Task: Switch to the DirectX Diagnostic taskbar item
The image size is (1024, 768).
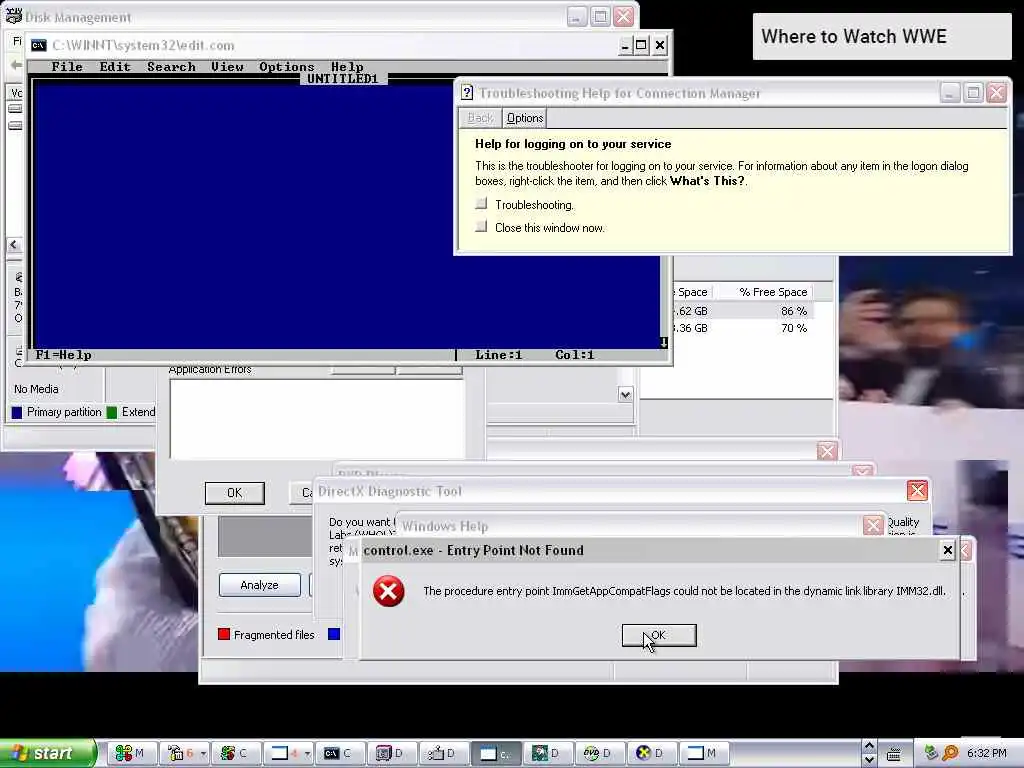Action: point(650,753)
